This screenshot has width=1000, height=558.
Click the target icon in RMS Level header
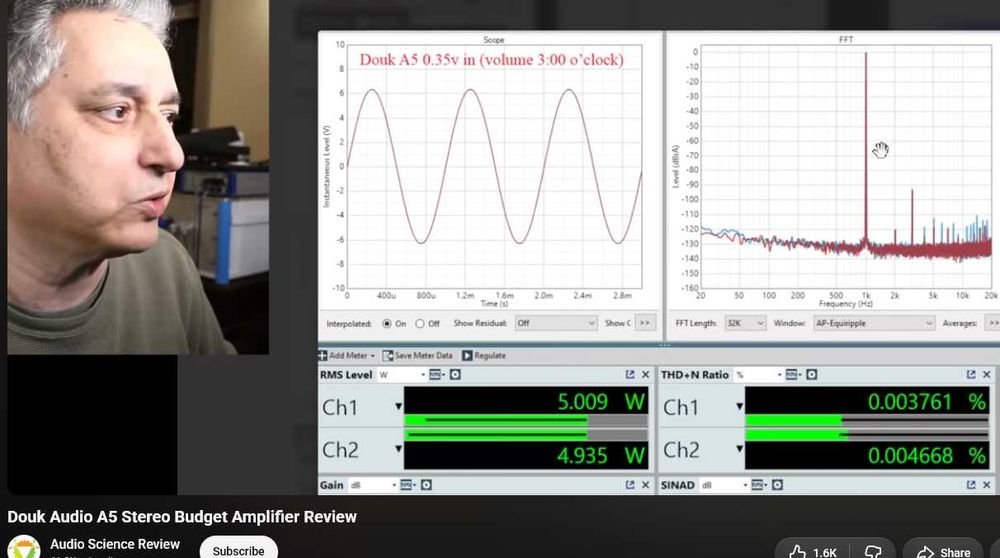pos(455,375)
